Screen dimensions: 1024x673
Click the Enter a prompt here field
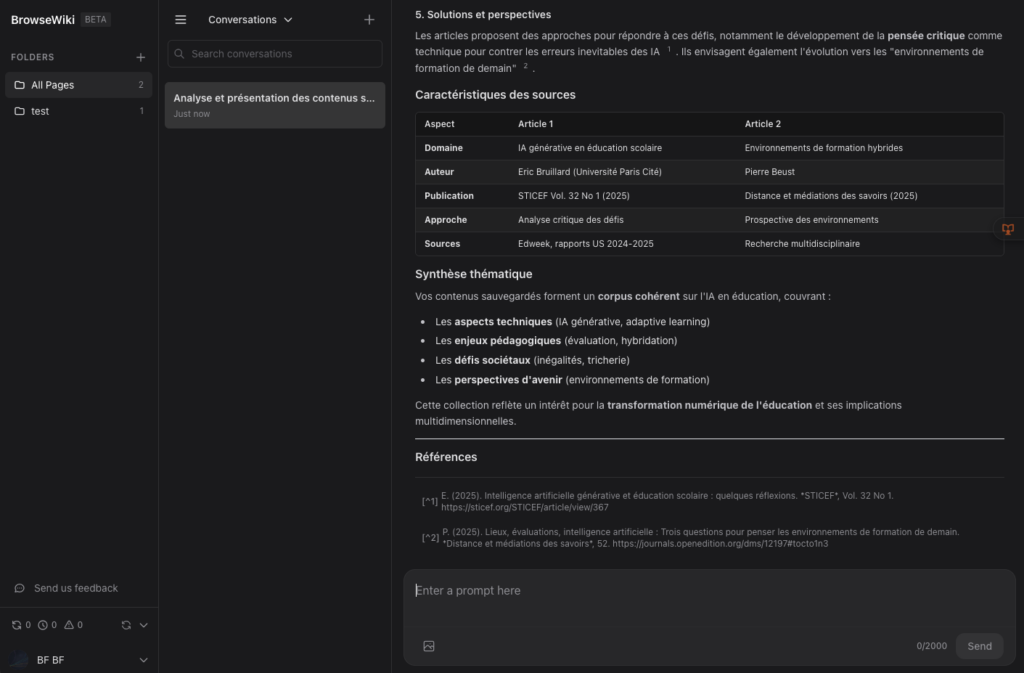coord(700,591)
